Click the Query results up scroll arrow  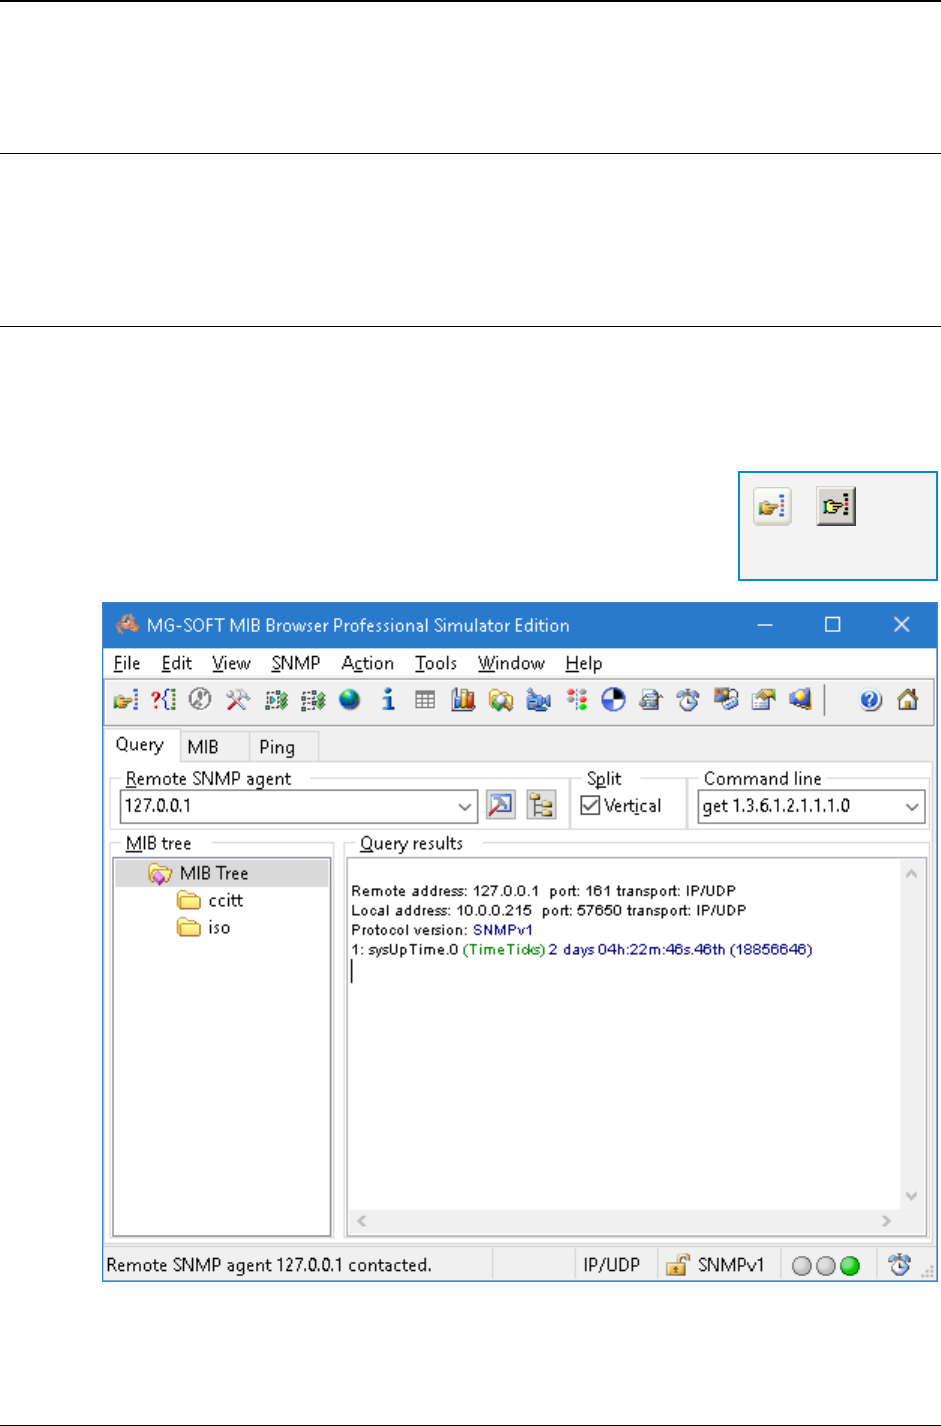click(911, 873)
